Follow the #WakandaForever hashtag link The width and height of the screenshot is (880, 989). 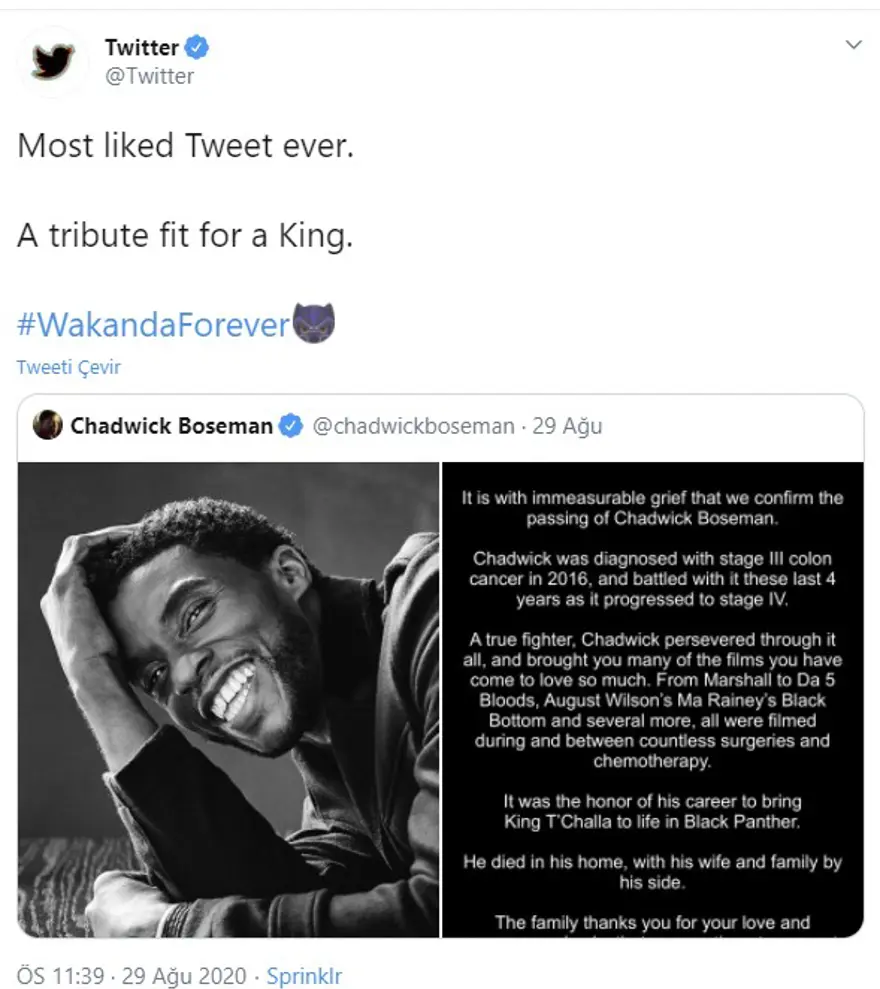click(x=153, y=324)
